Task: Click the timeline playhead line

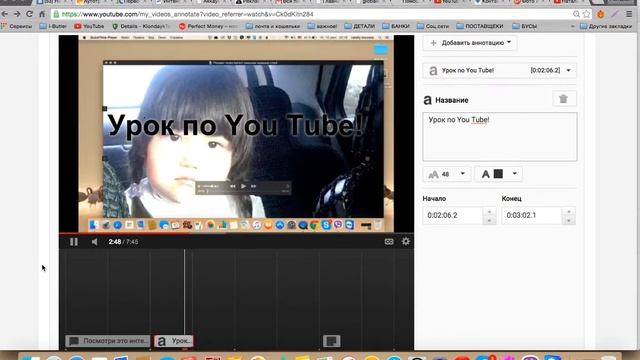Action: (x=184, y=292)
